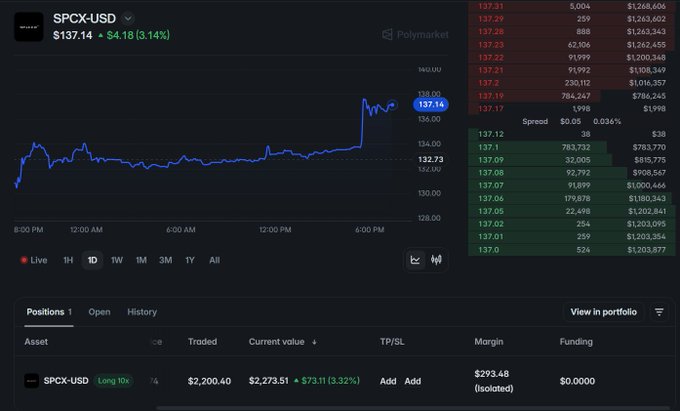Click View in portfolio button
Screen dimensions: 680x411
(x=603, y=312)
